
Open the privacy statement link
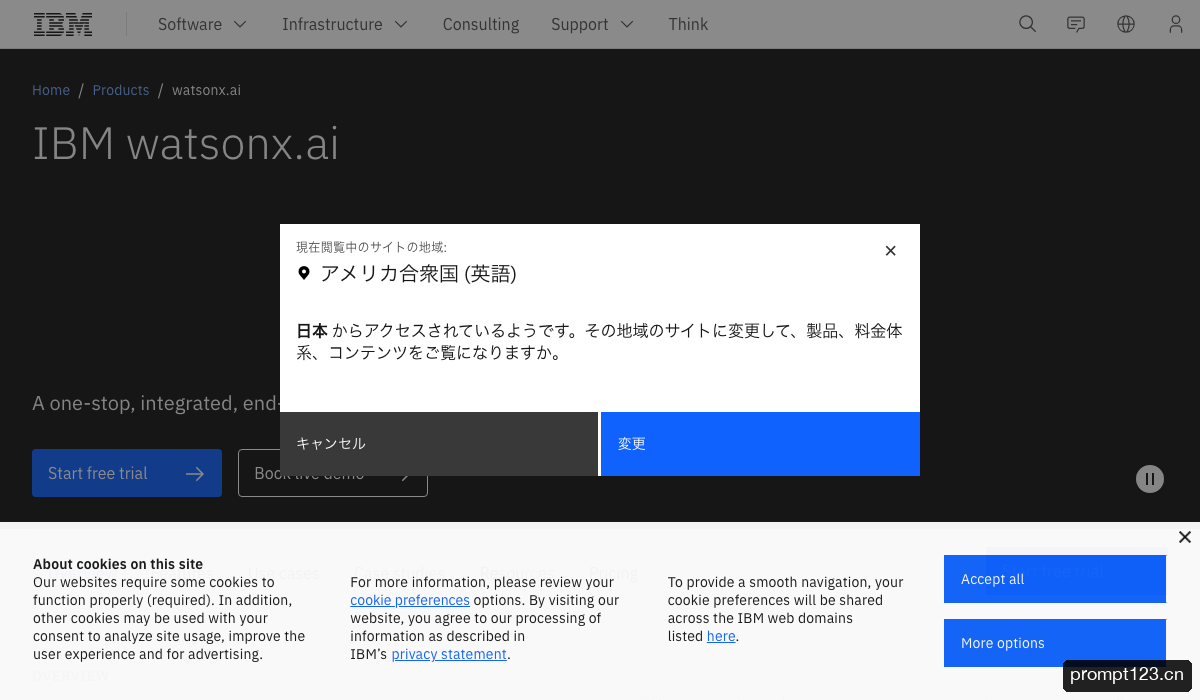(449, 654)
